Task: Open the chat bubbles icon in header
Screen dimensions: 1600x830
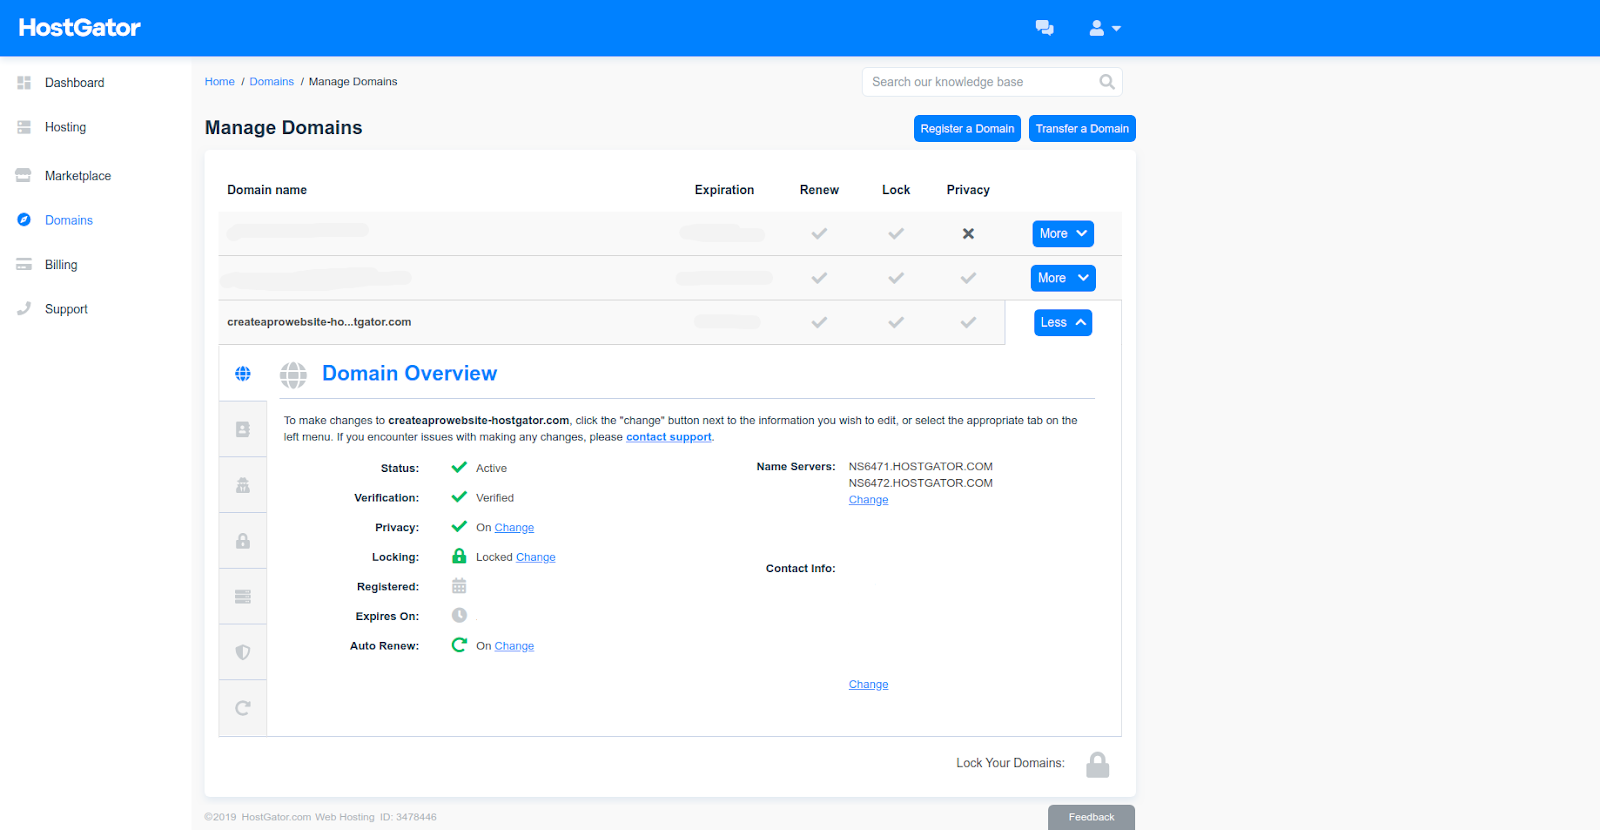Action: (x=1044, y=28)
